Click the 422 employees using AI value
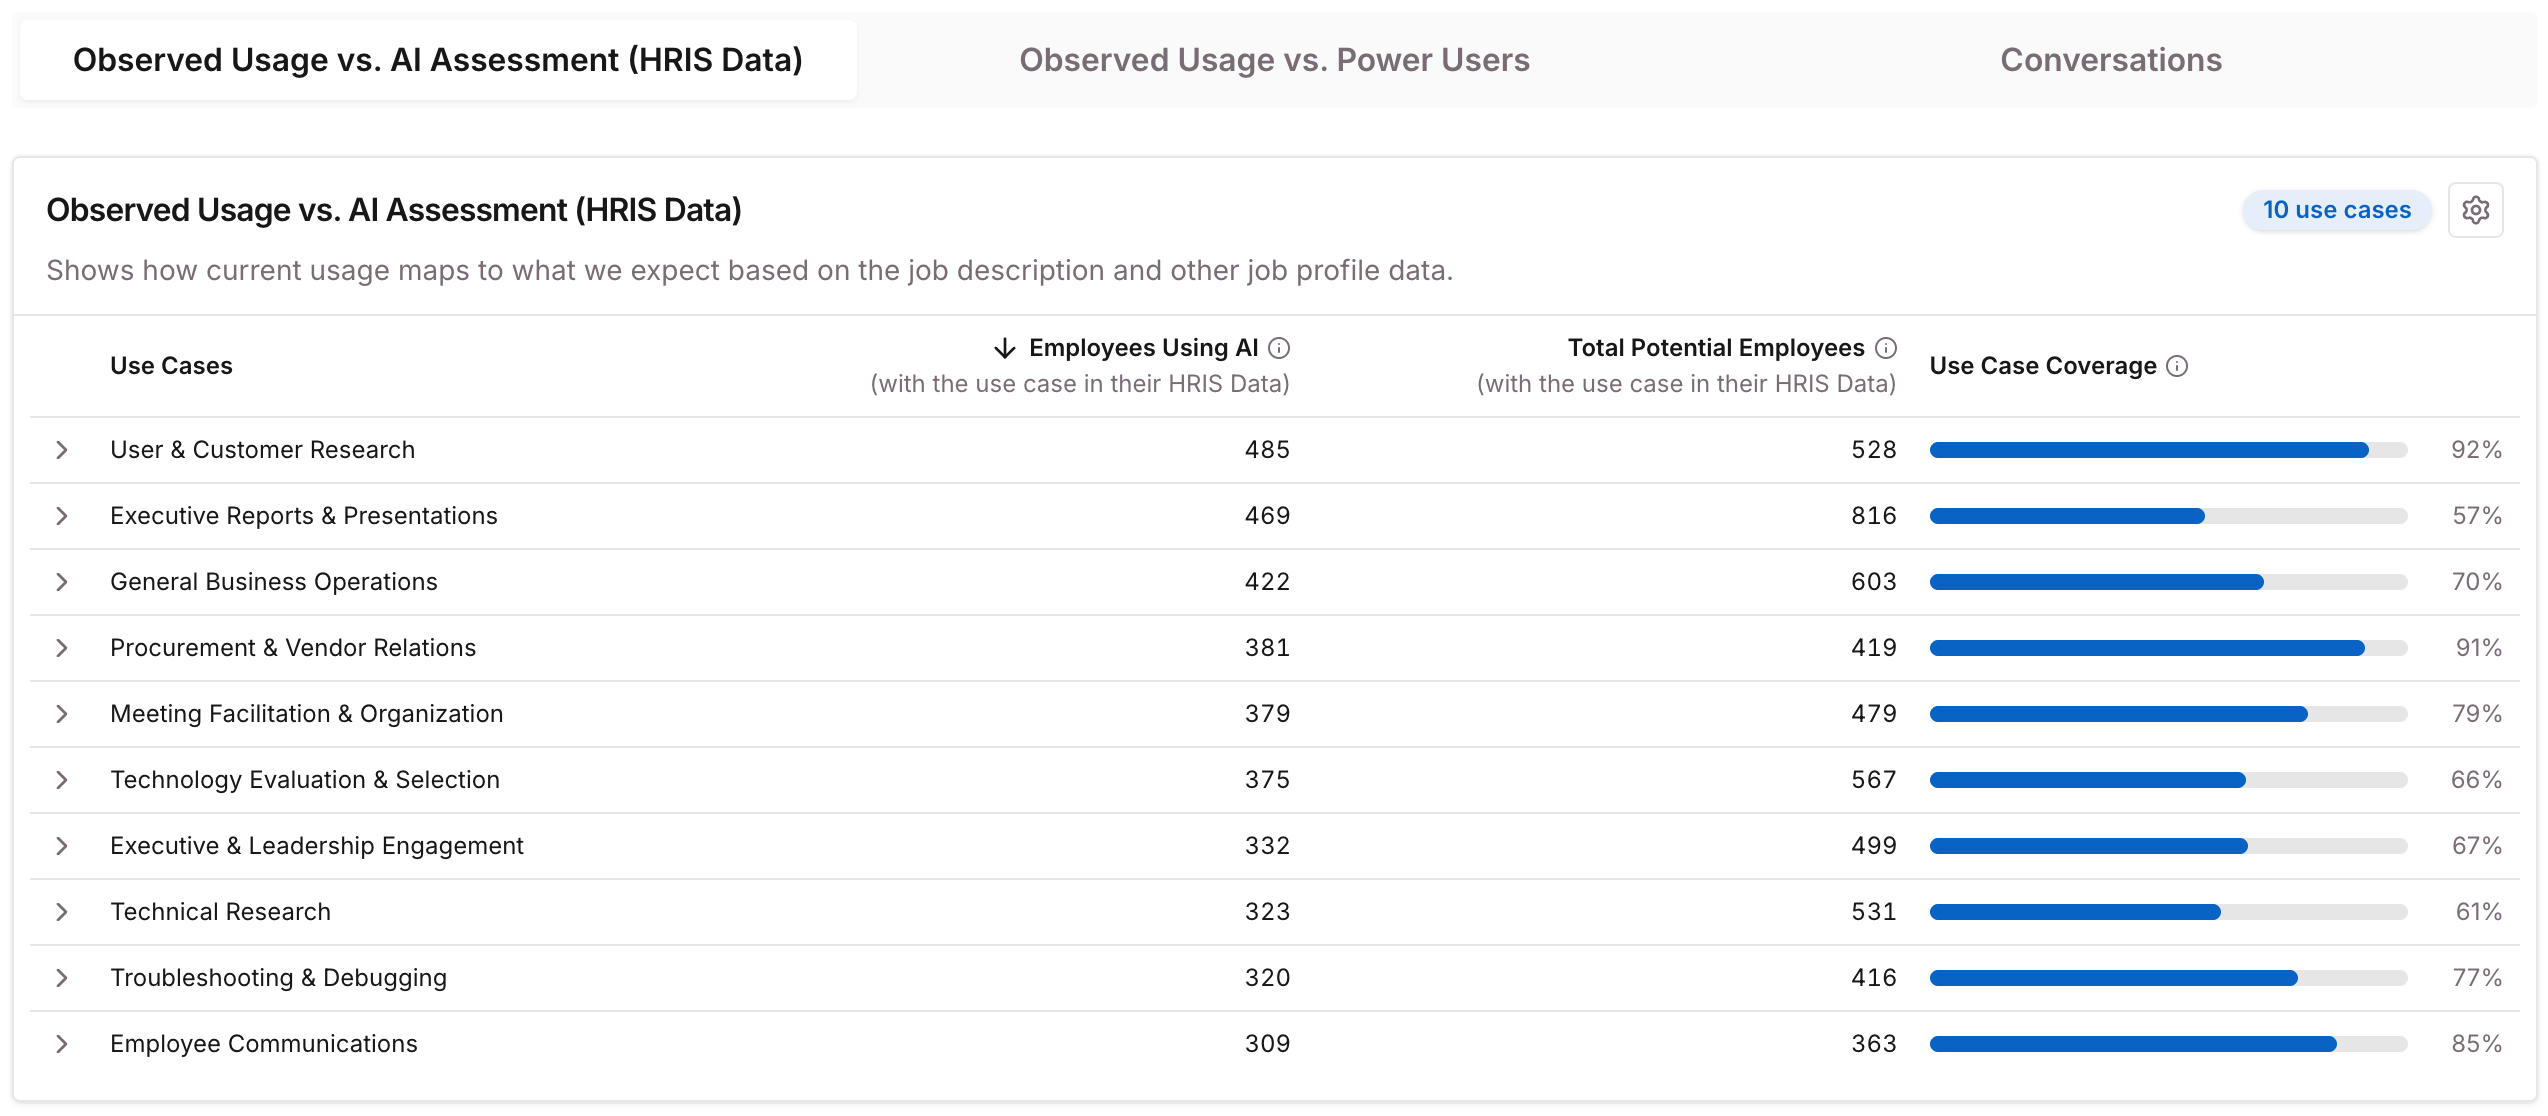 coord(1267,582)
